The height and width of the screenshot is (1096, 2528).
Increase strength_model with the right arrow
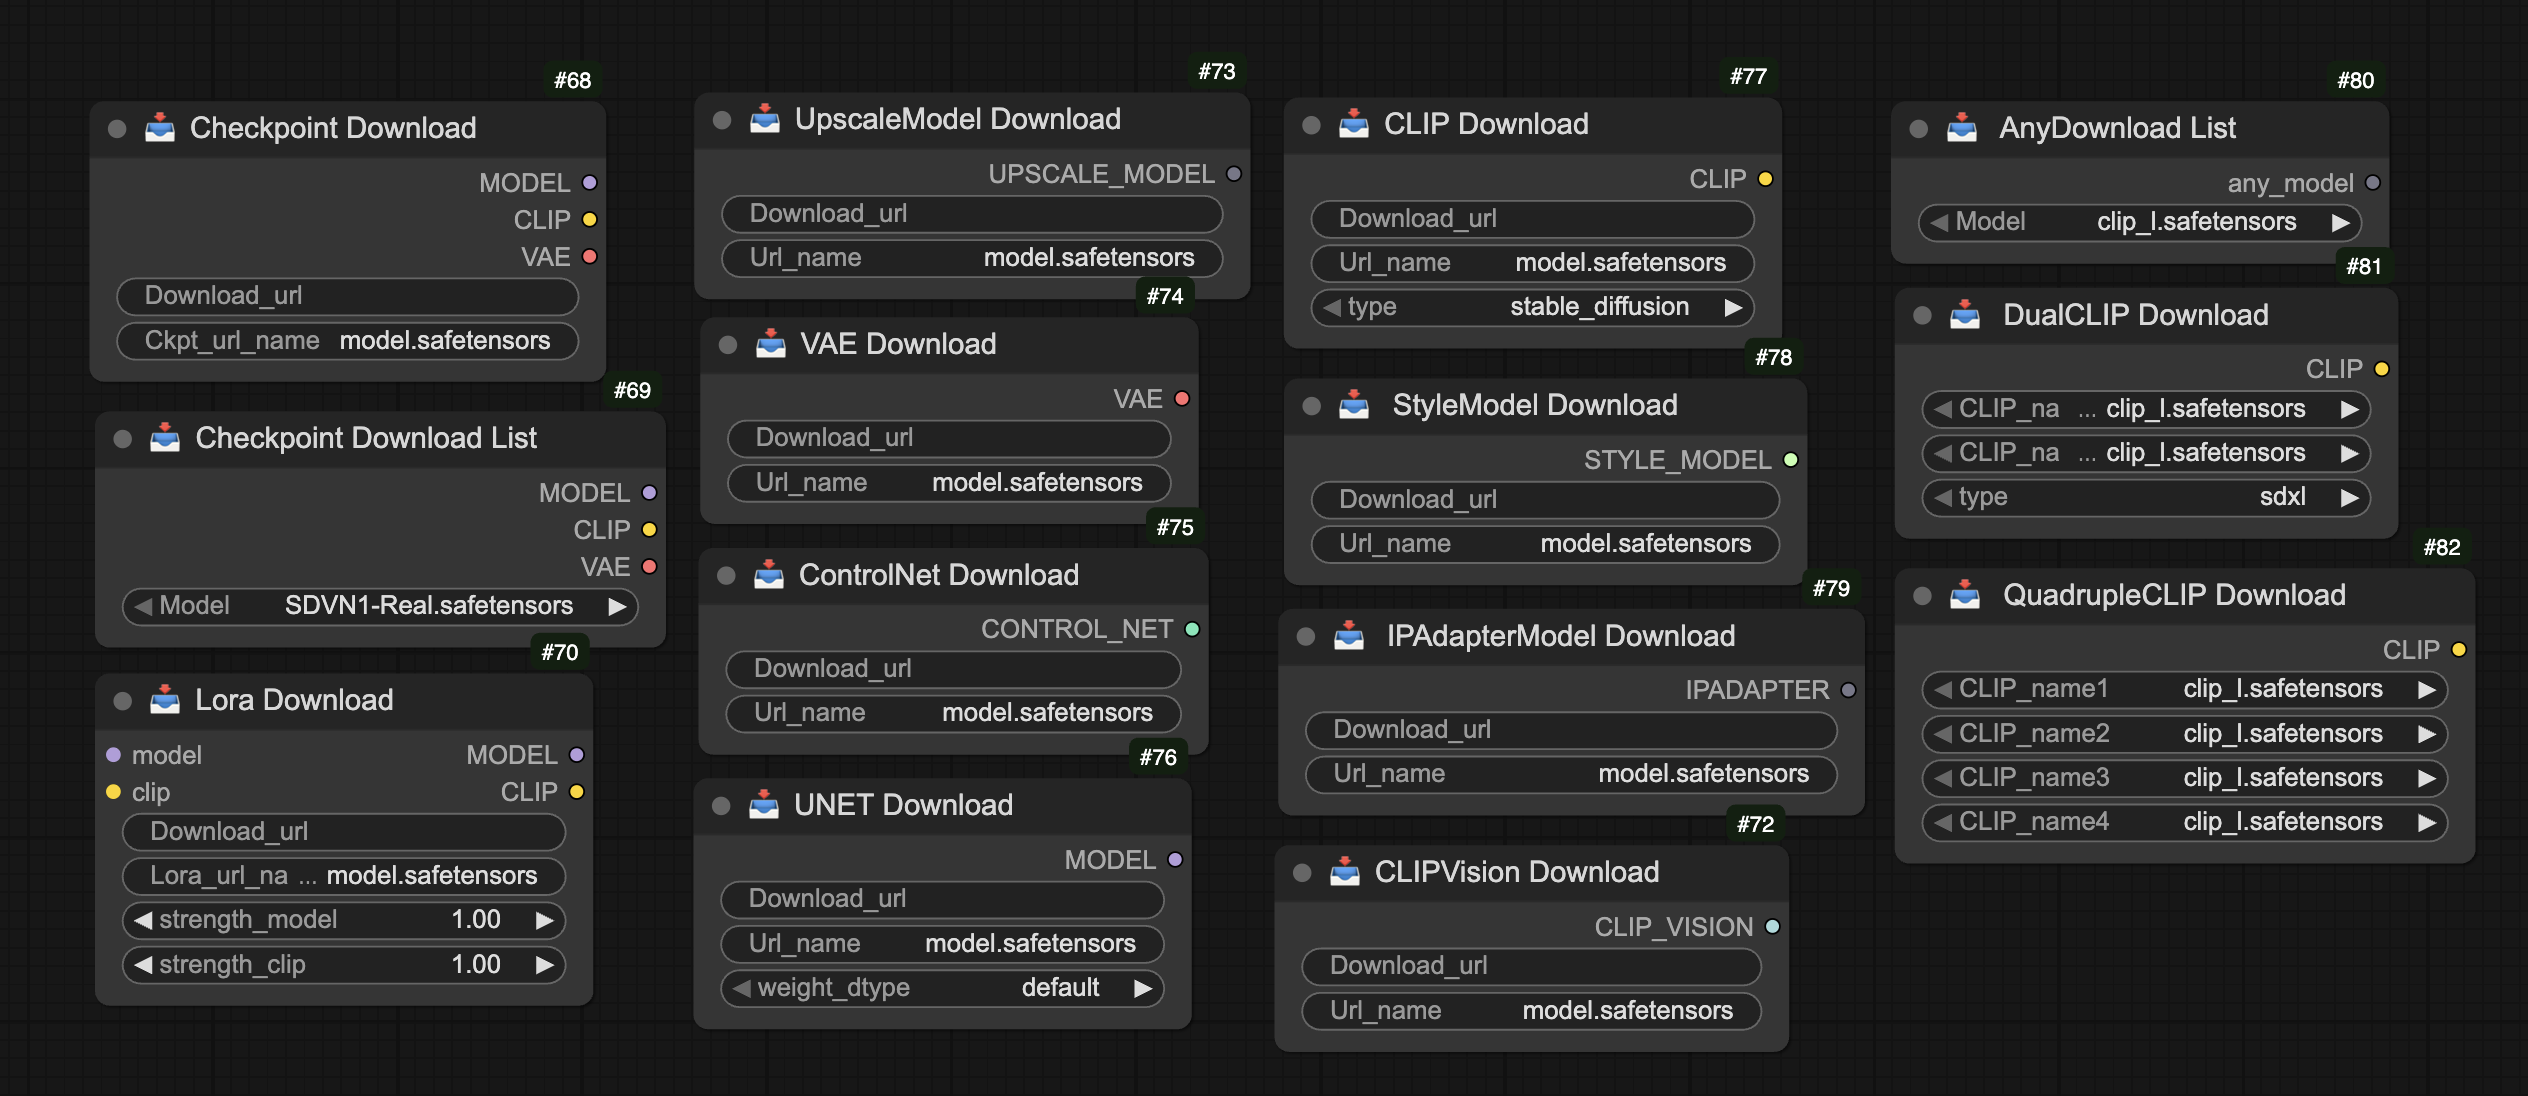click(x=544, y=920)
